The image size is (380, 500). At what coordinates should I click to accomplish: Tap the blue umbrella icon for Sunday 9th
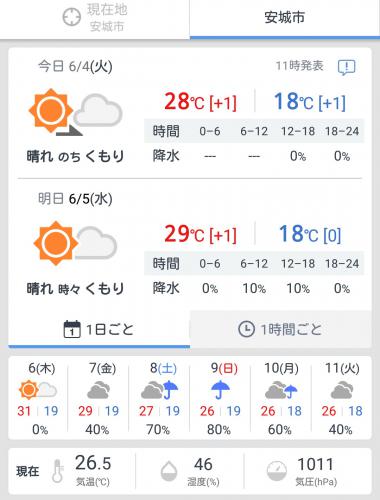point(220,390)
